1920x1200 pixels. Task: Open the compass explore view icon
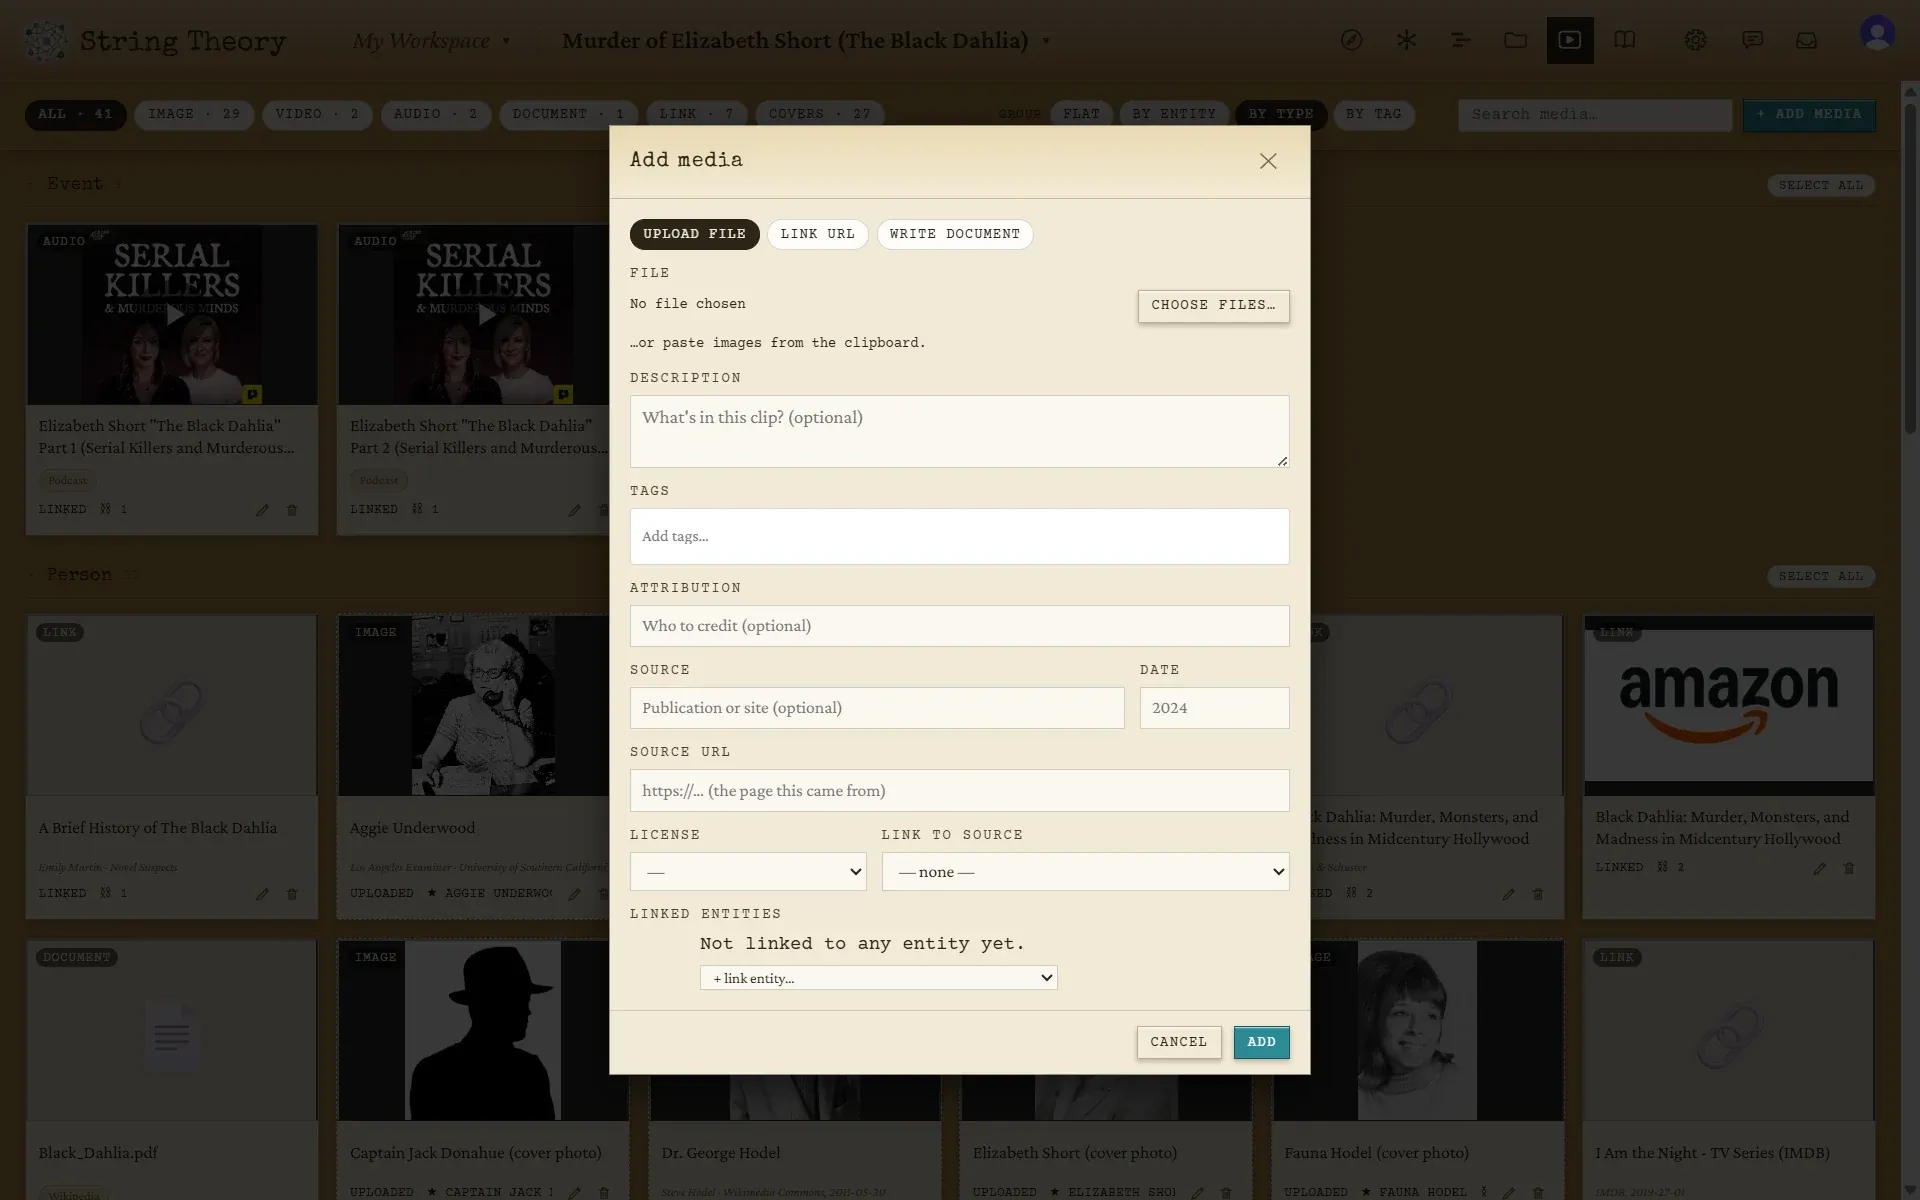[1351, 40]
